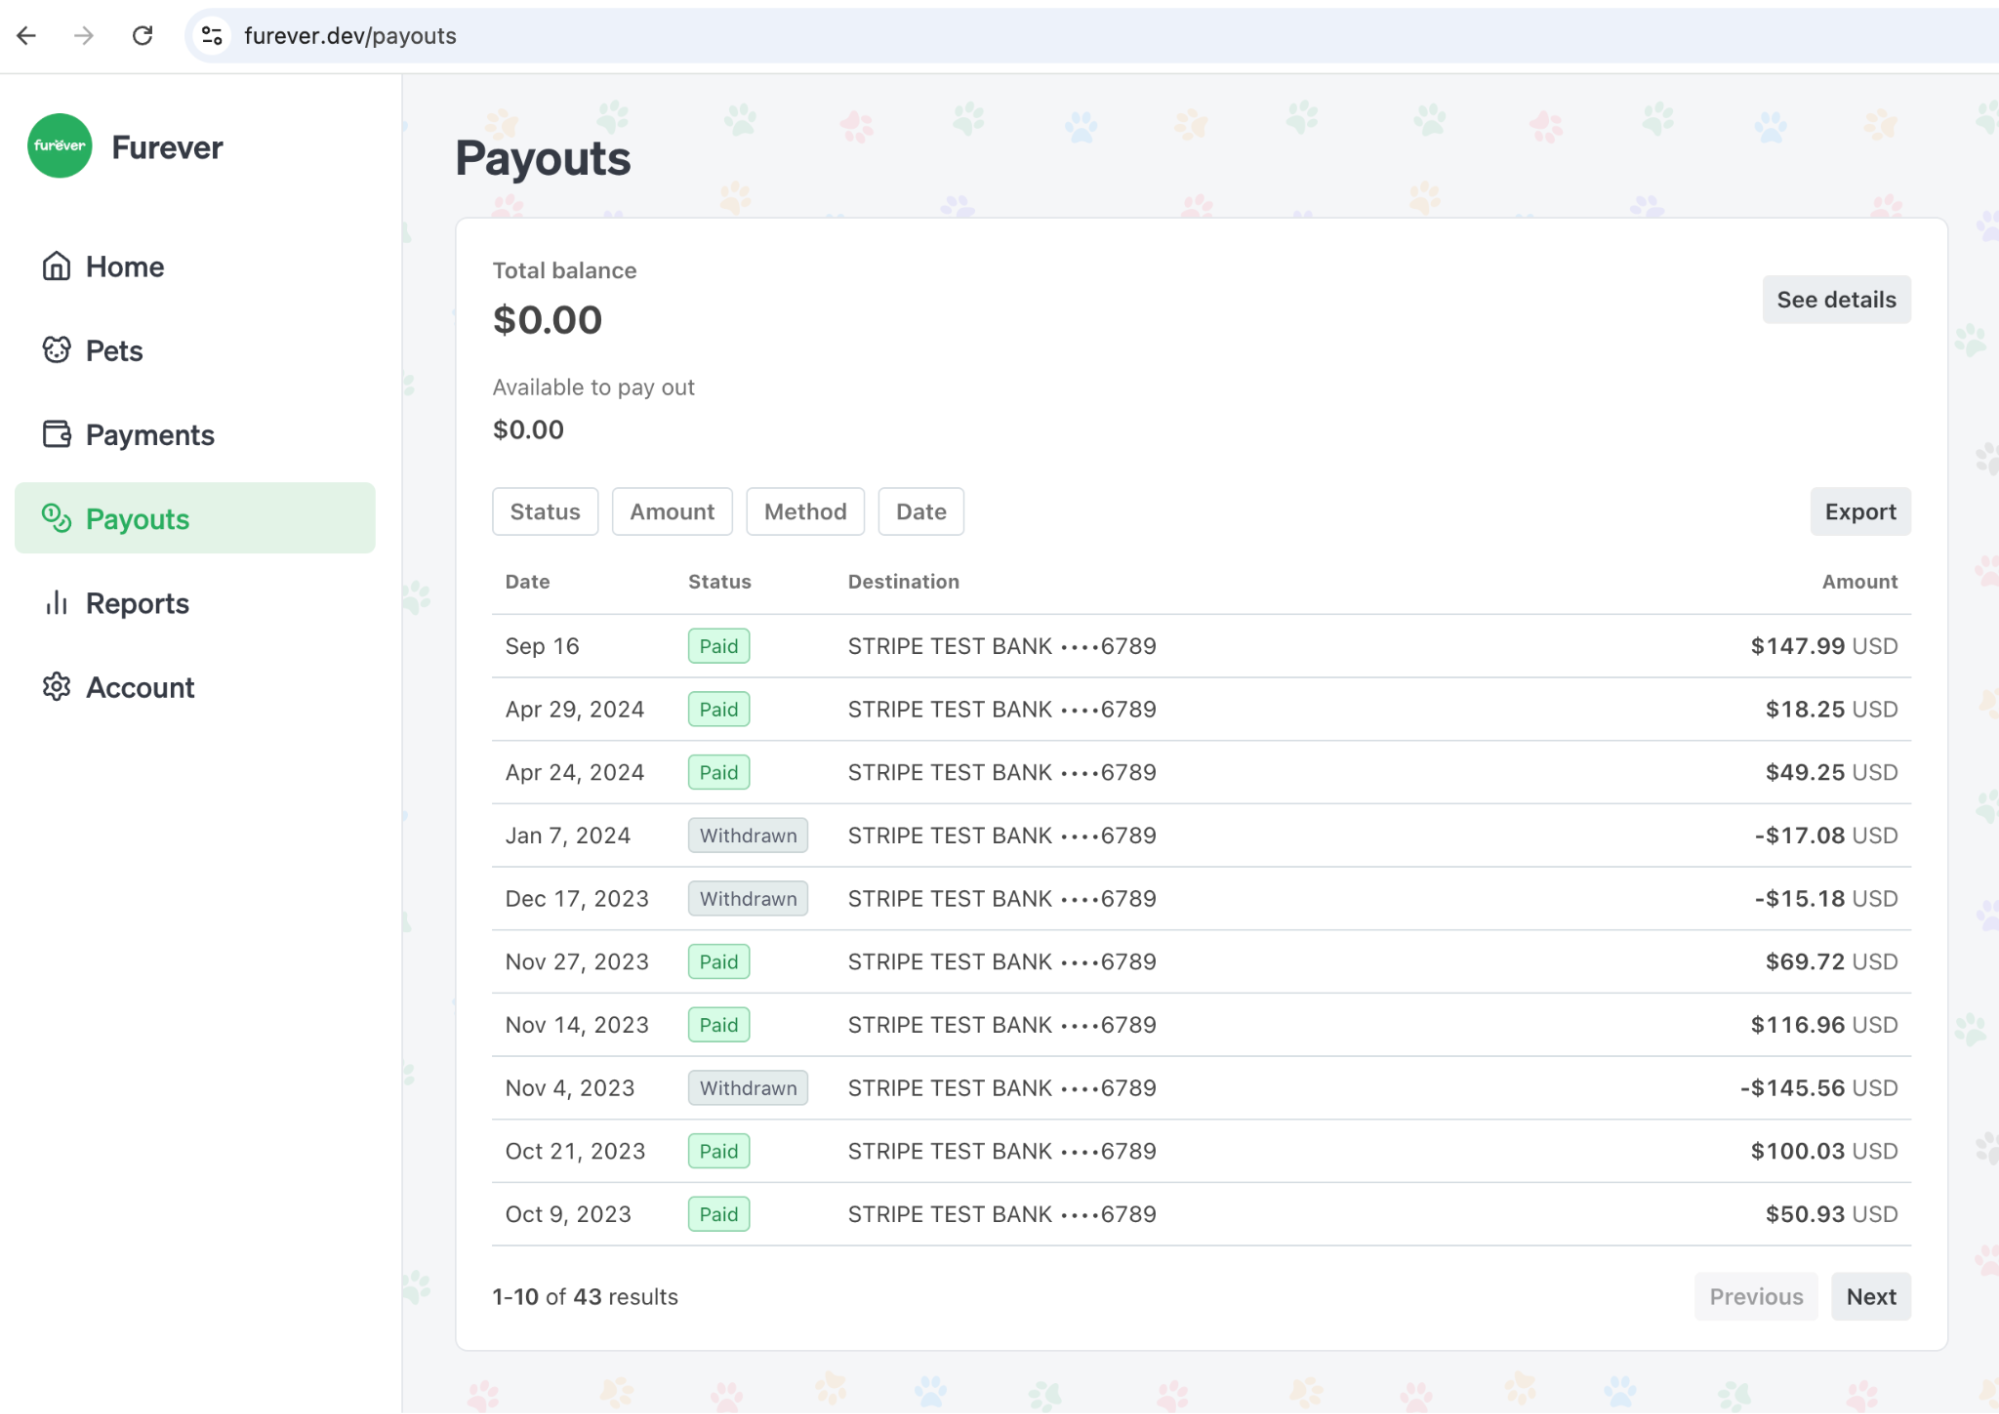This screenshot has height=1414, width=1999.
Task: Click the Pets paw-face icon
Action: [56, 350]
